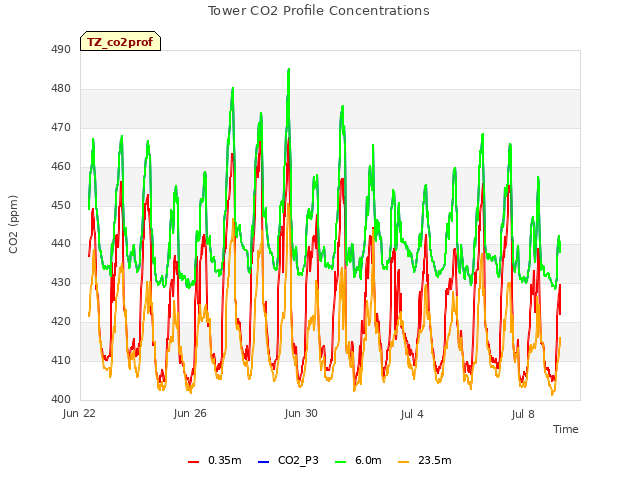The height and width of the screenshot is (480, 640).
Task: Click the 'Jun 26' x-axis tick label
Action: [x=190, y=413]
